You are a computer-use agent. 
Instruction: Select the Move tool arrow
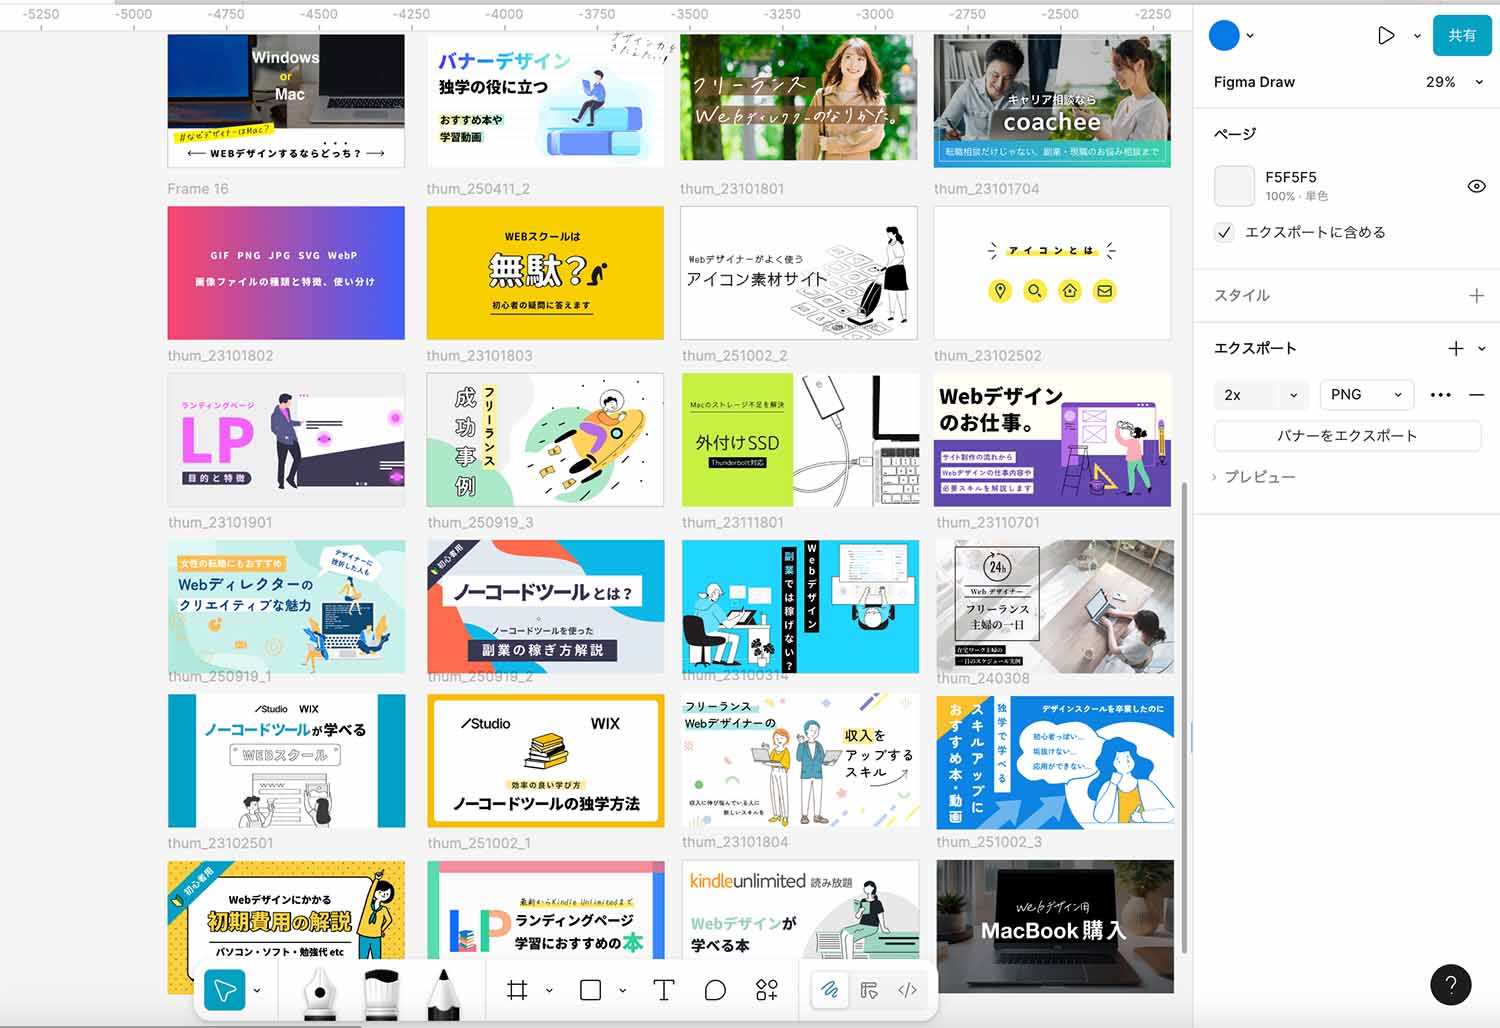point(224,990)
